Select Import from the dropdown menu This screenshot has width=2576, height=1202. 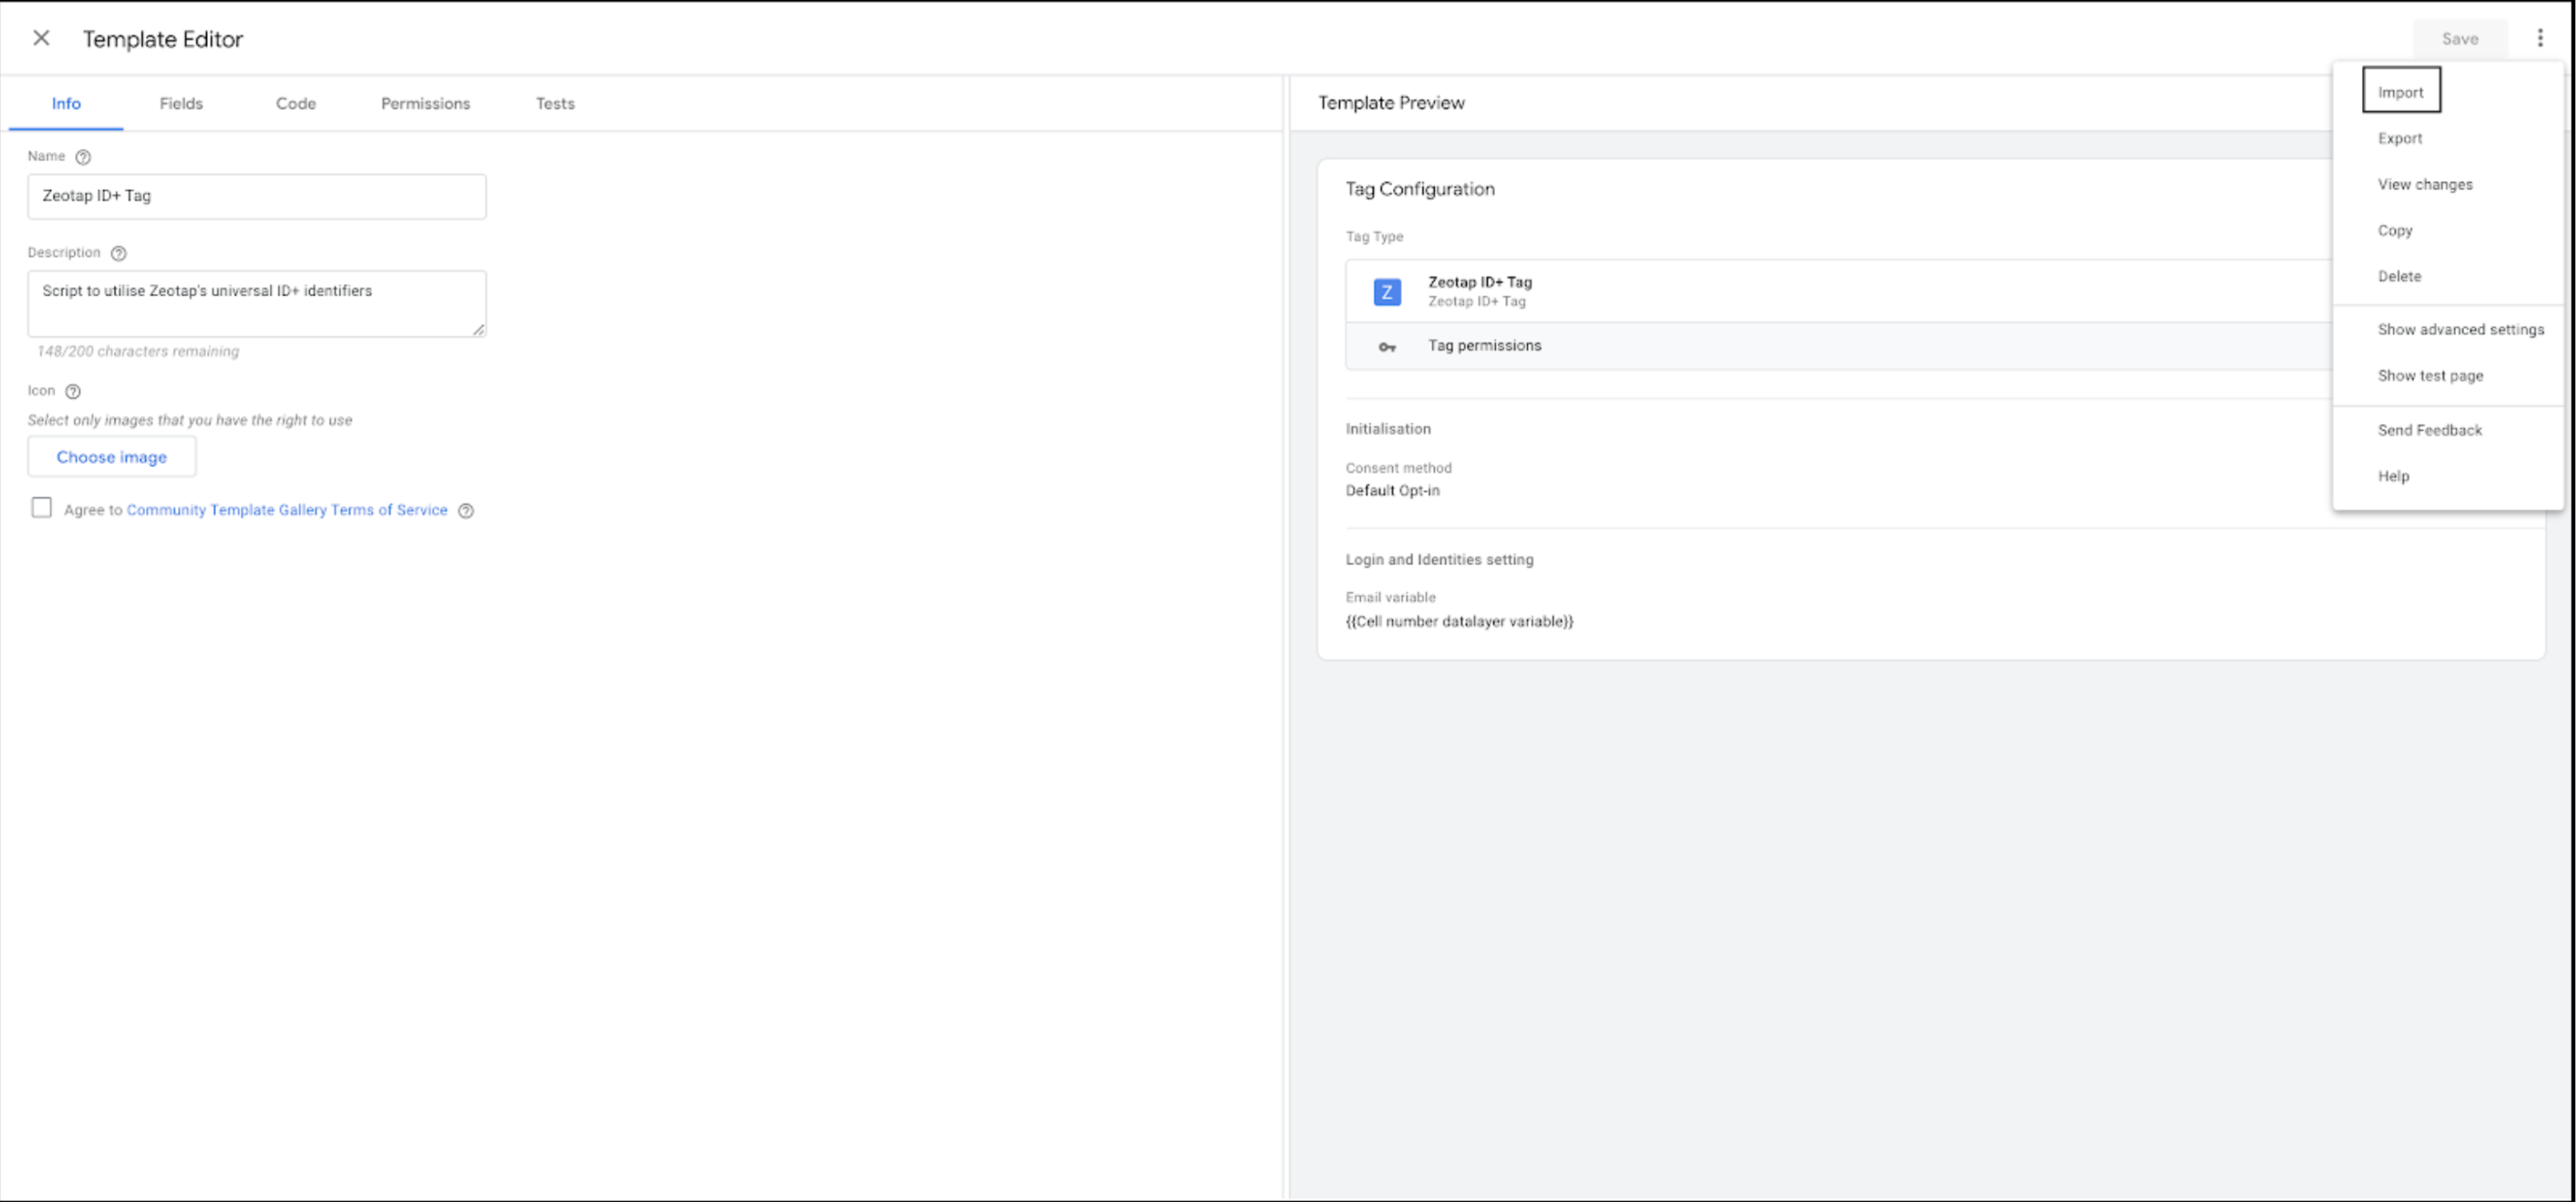[x=2400, y=92]
